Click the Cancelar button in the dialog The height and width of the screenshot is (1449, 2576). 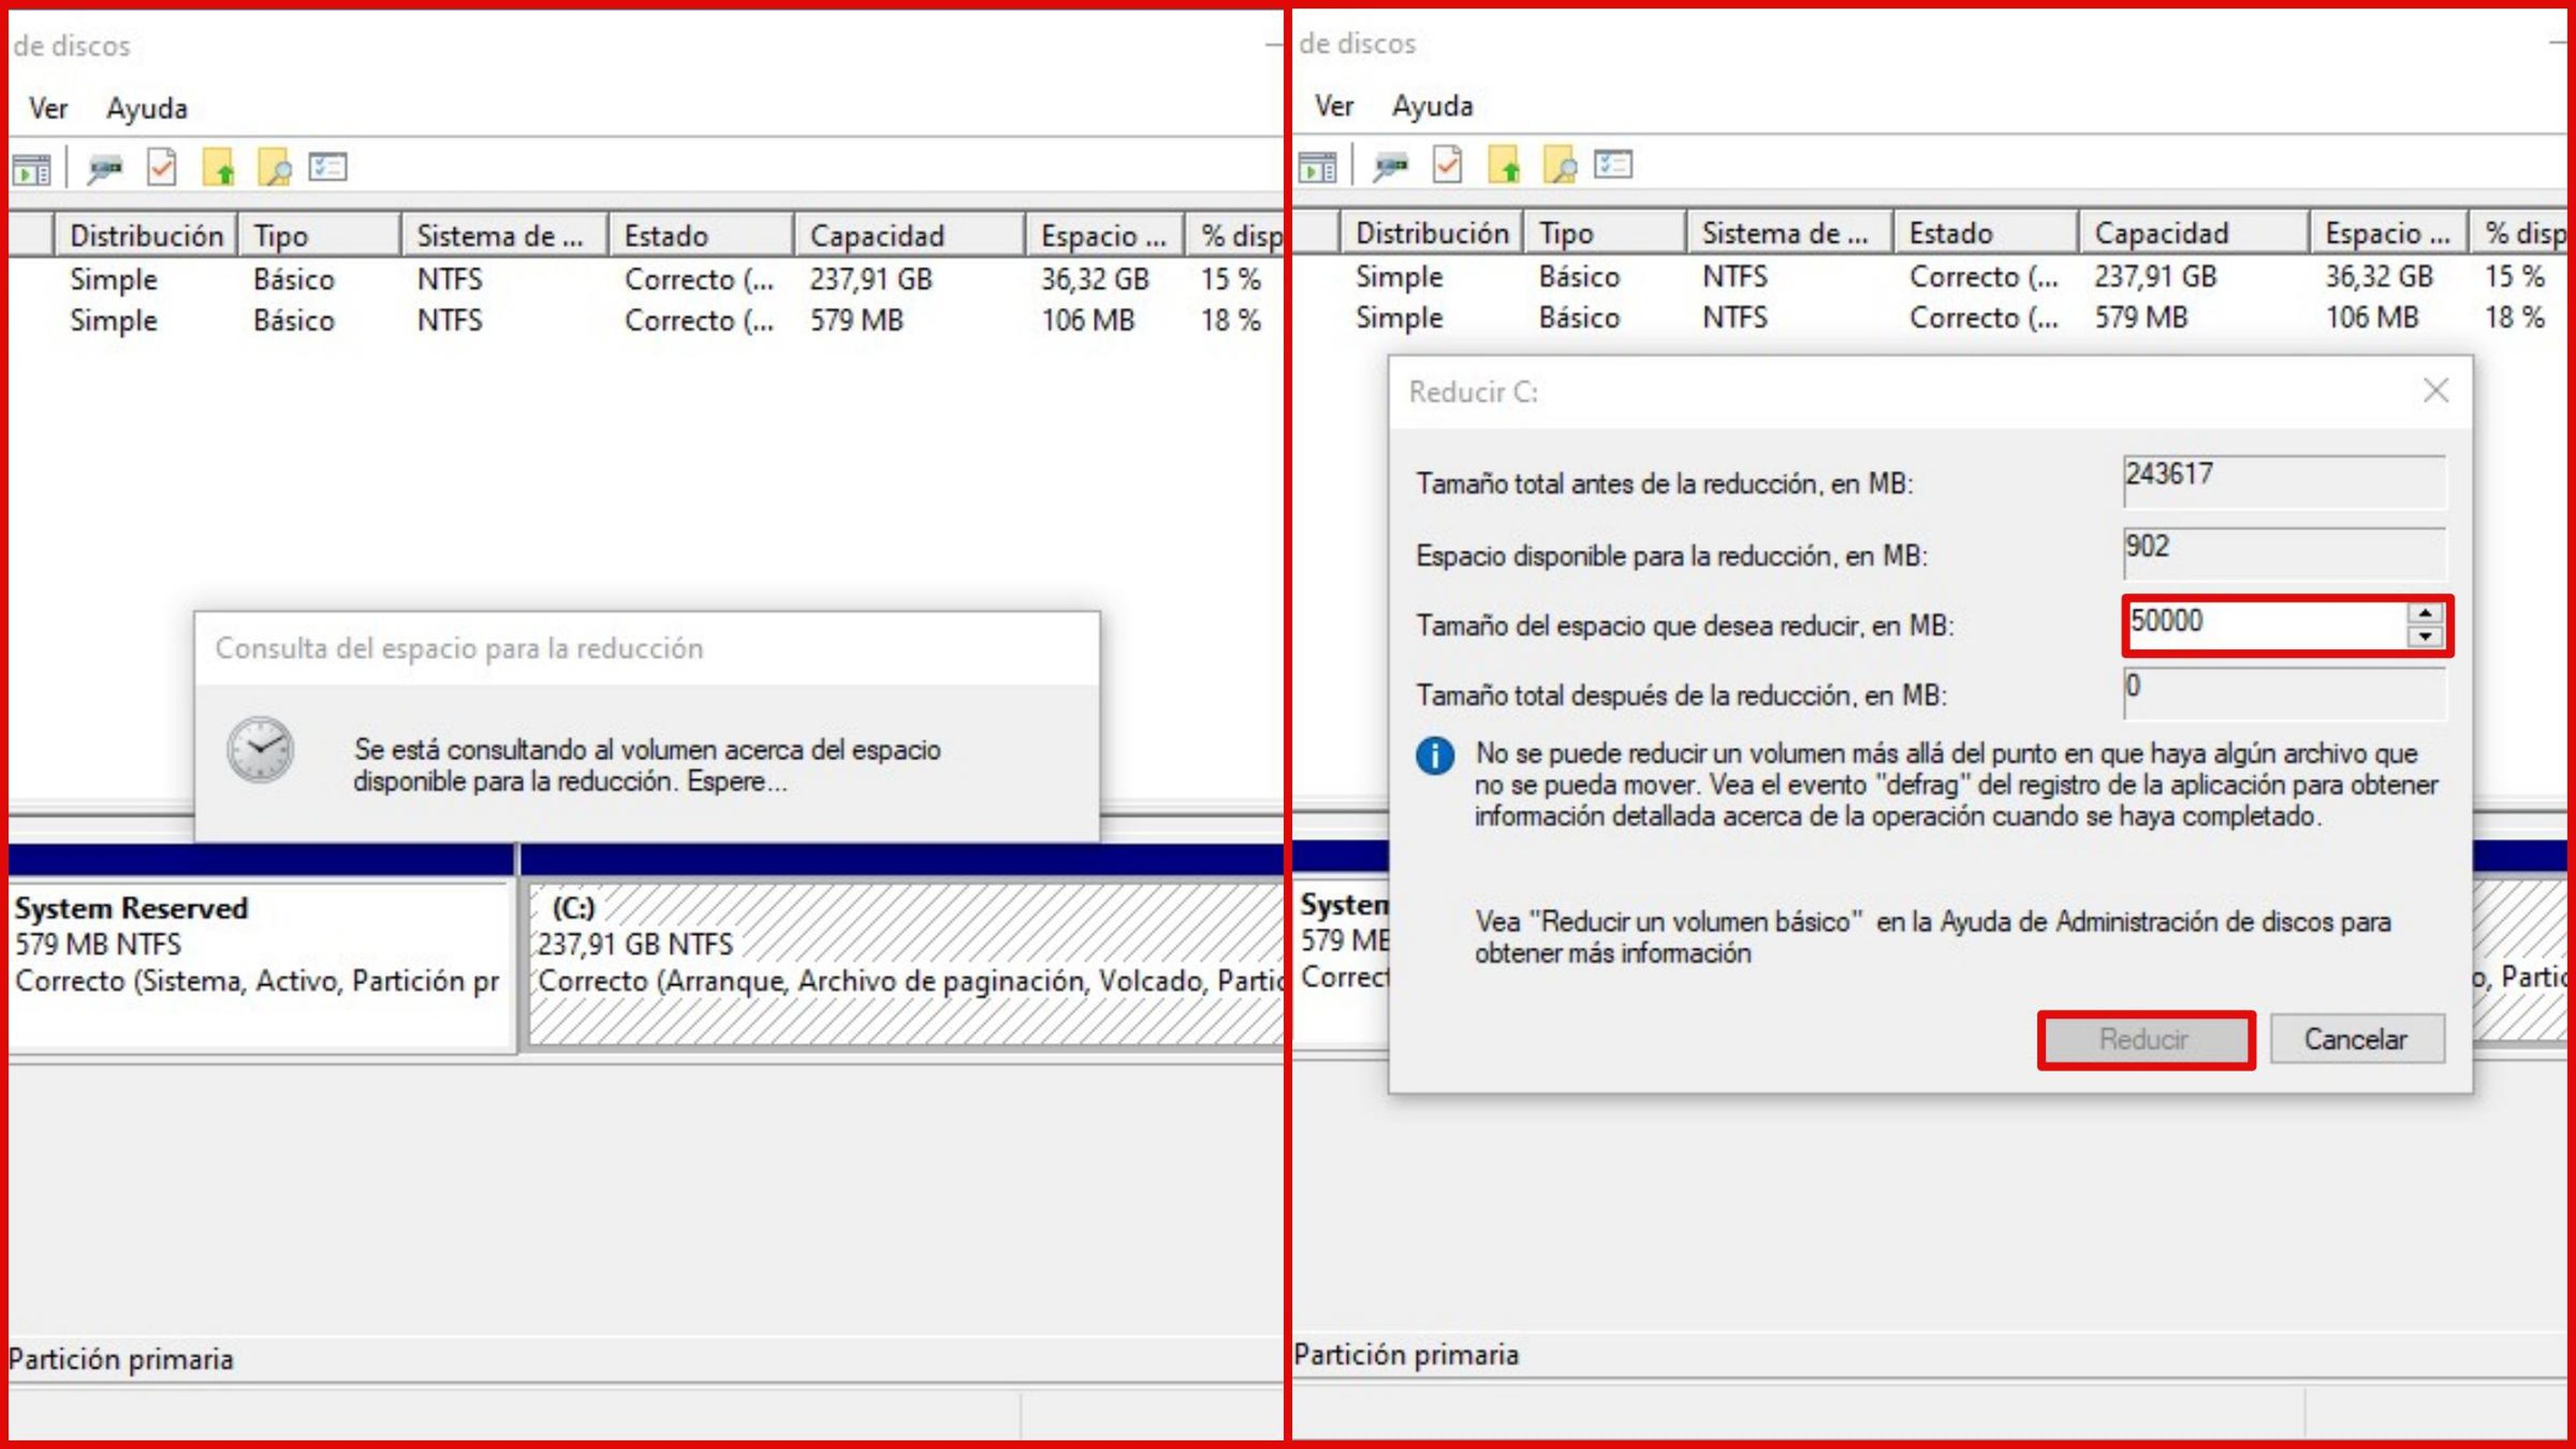[2357, 1040]
